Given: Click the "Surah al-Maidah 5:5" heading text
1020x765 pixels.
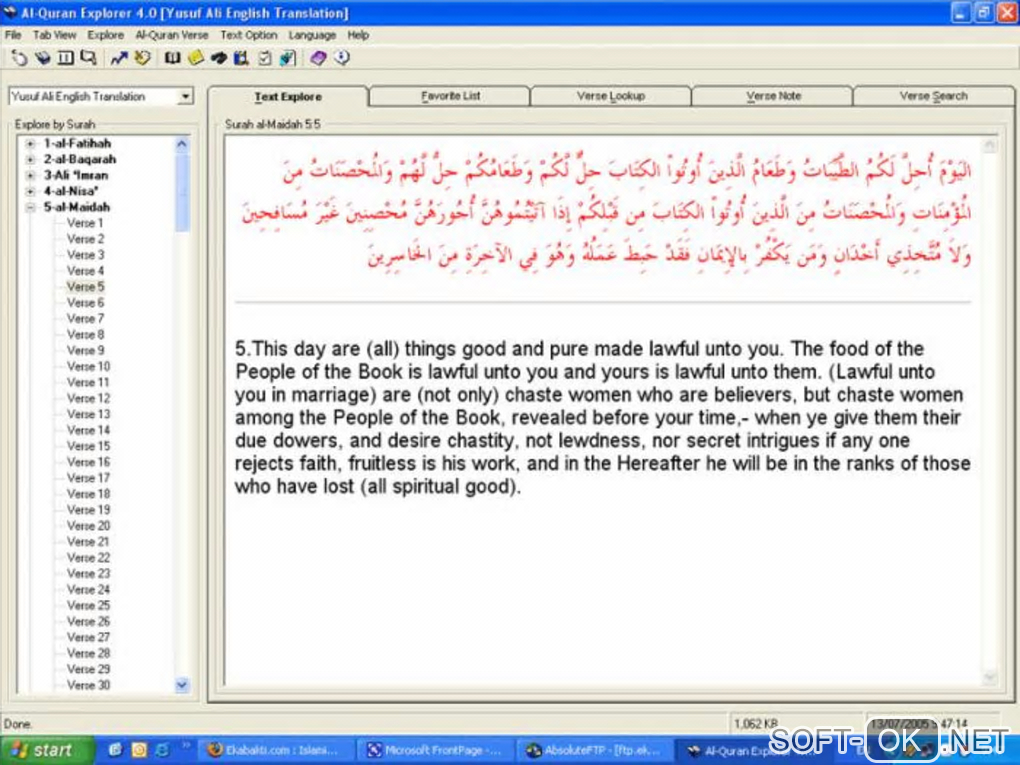Looking at the screenshot, I should click(273, 124).
